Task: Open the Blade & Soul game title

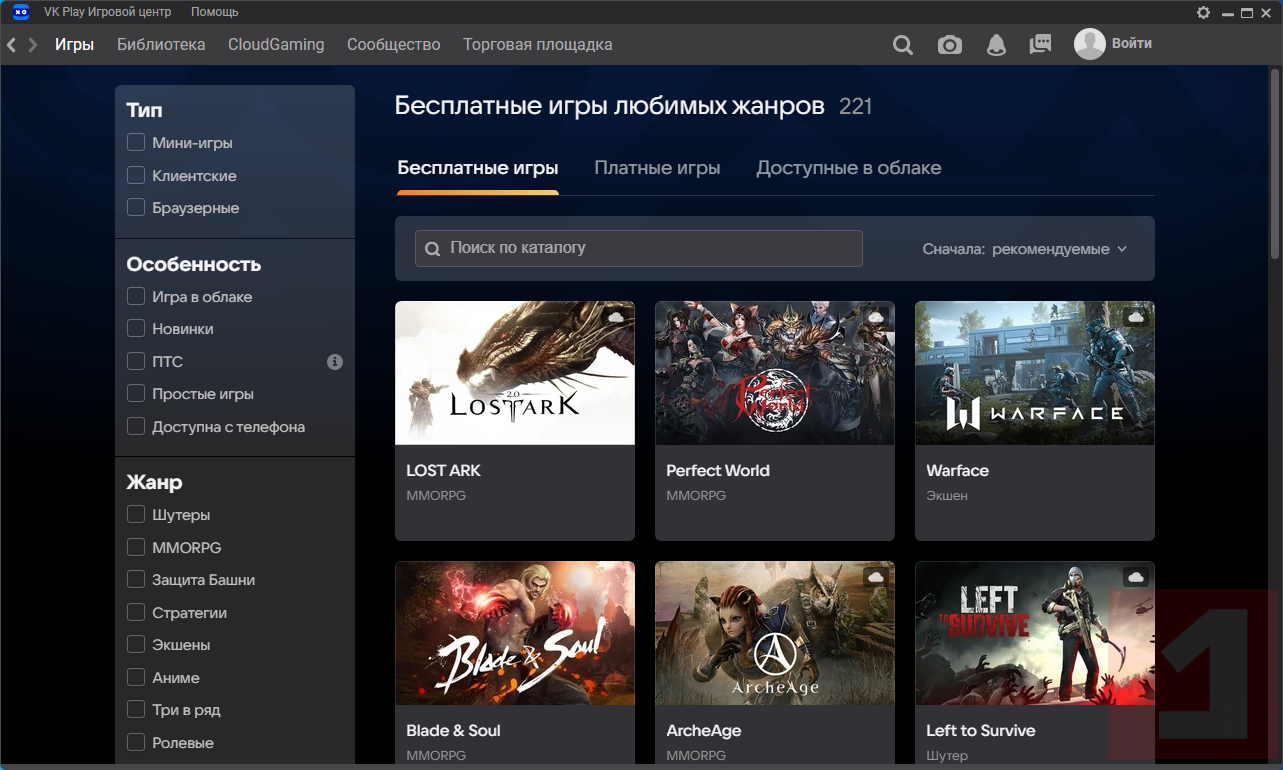Action: [x=453, y=731]
